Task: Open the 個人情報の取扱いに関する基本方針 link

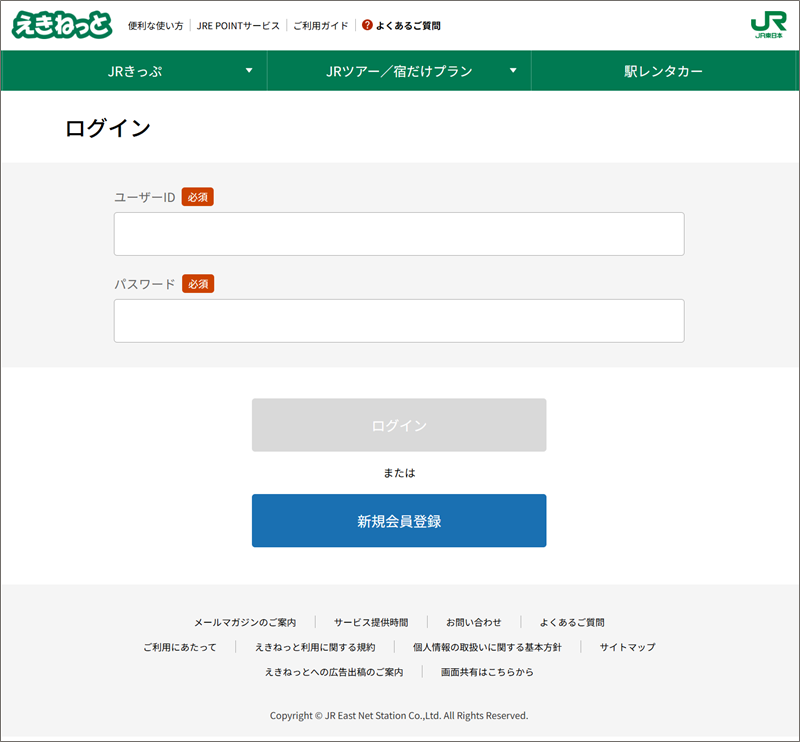Action: point(487,647)
